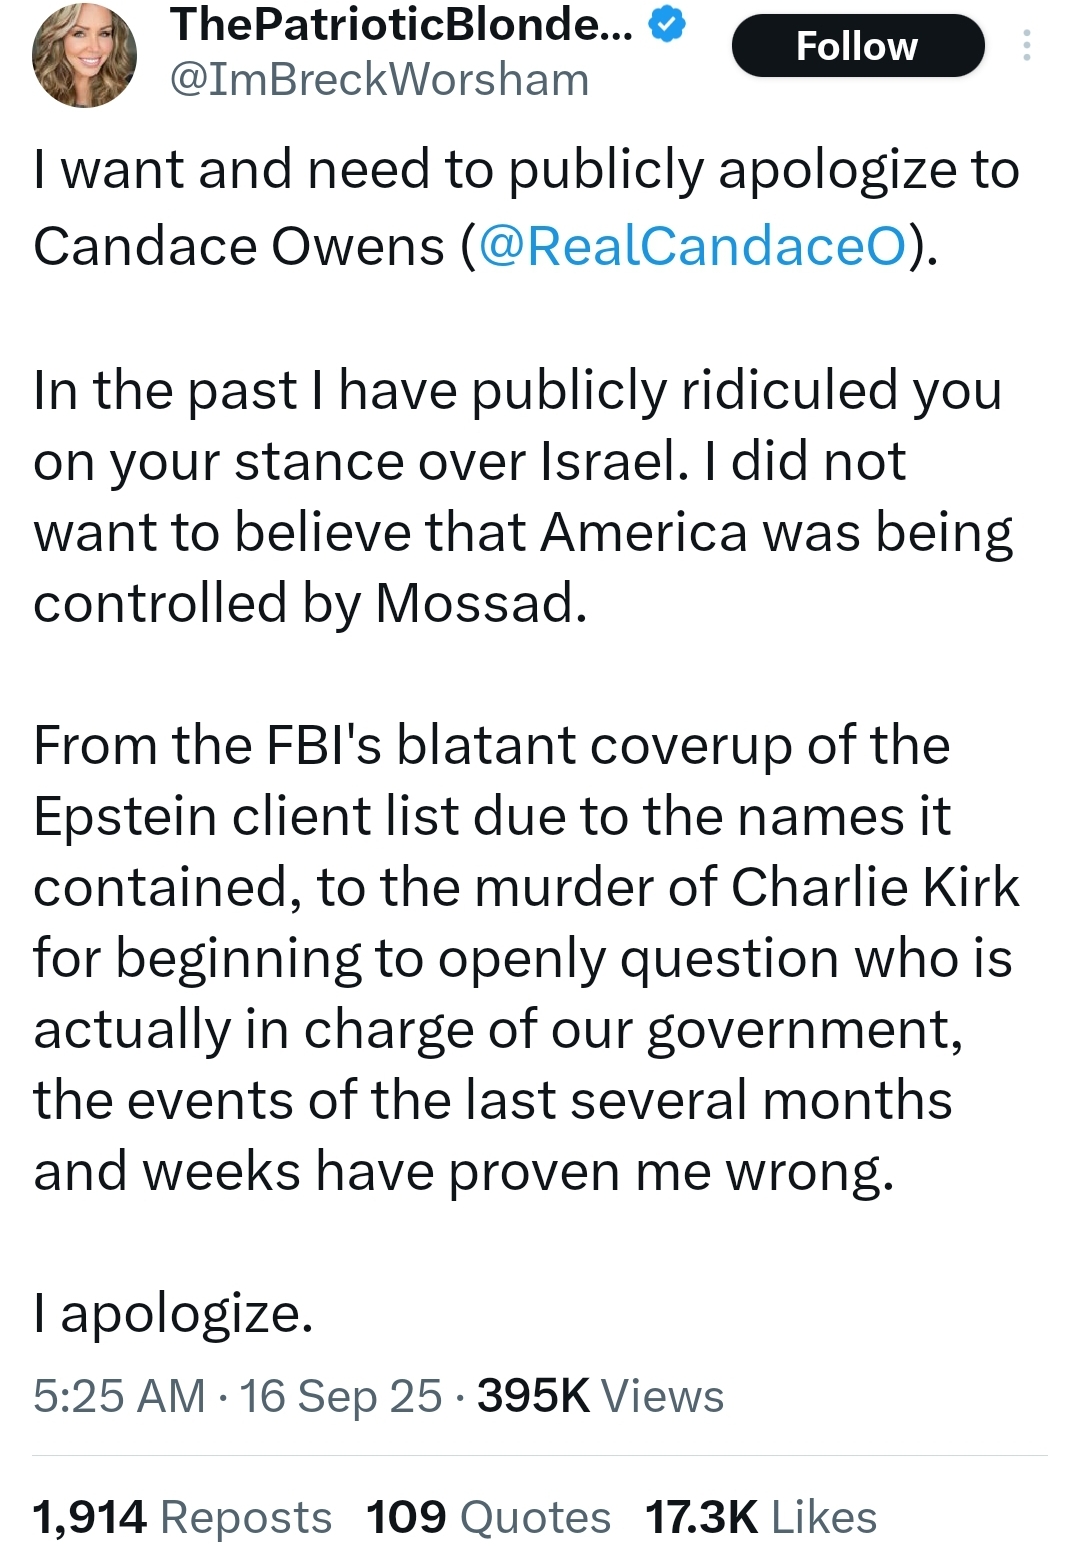
Task: Open the @RealCandaceO mention
Action: [x=692, y=246]
